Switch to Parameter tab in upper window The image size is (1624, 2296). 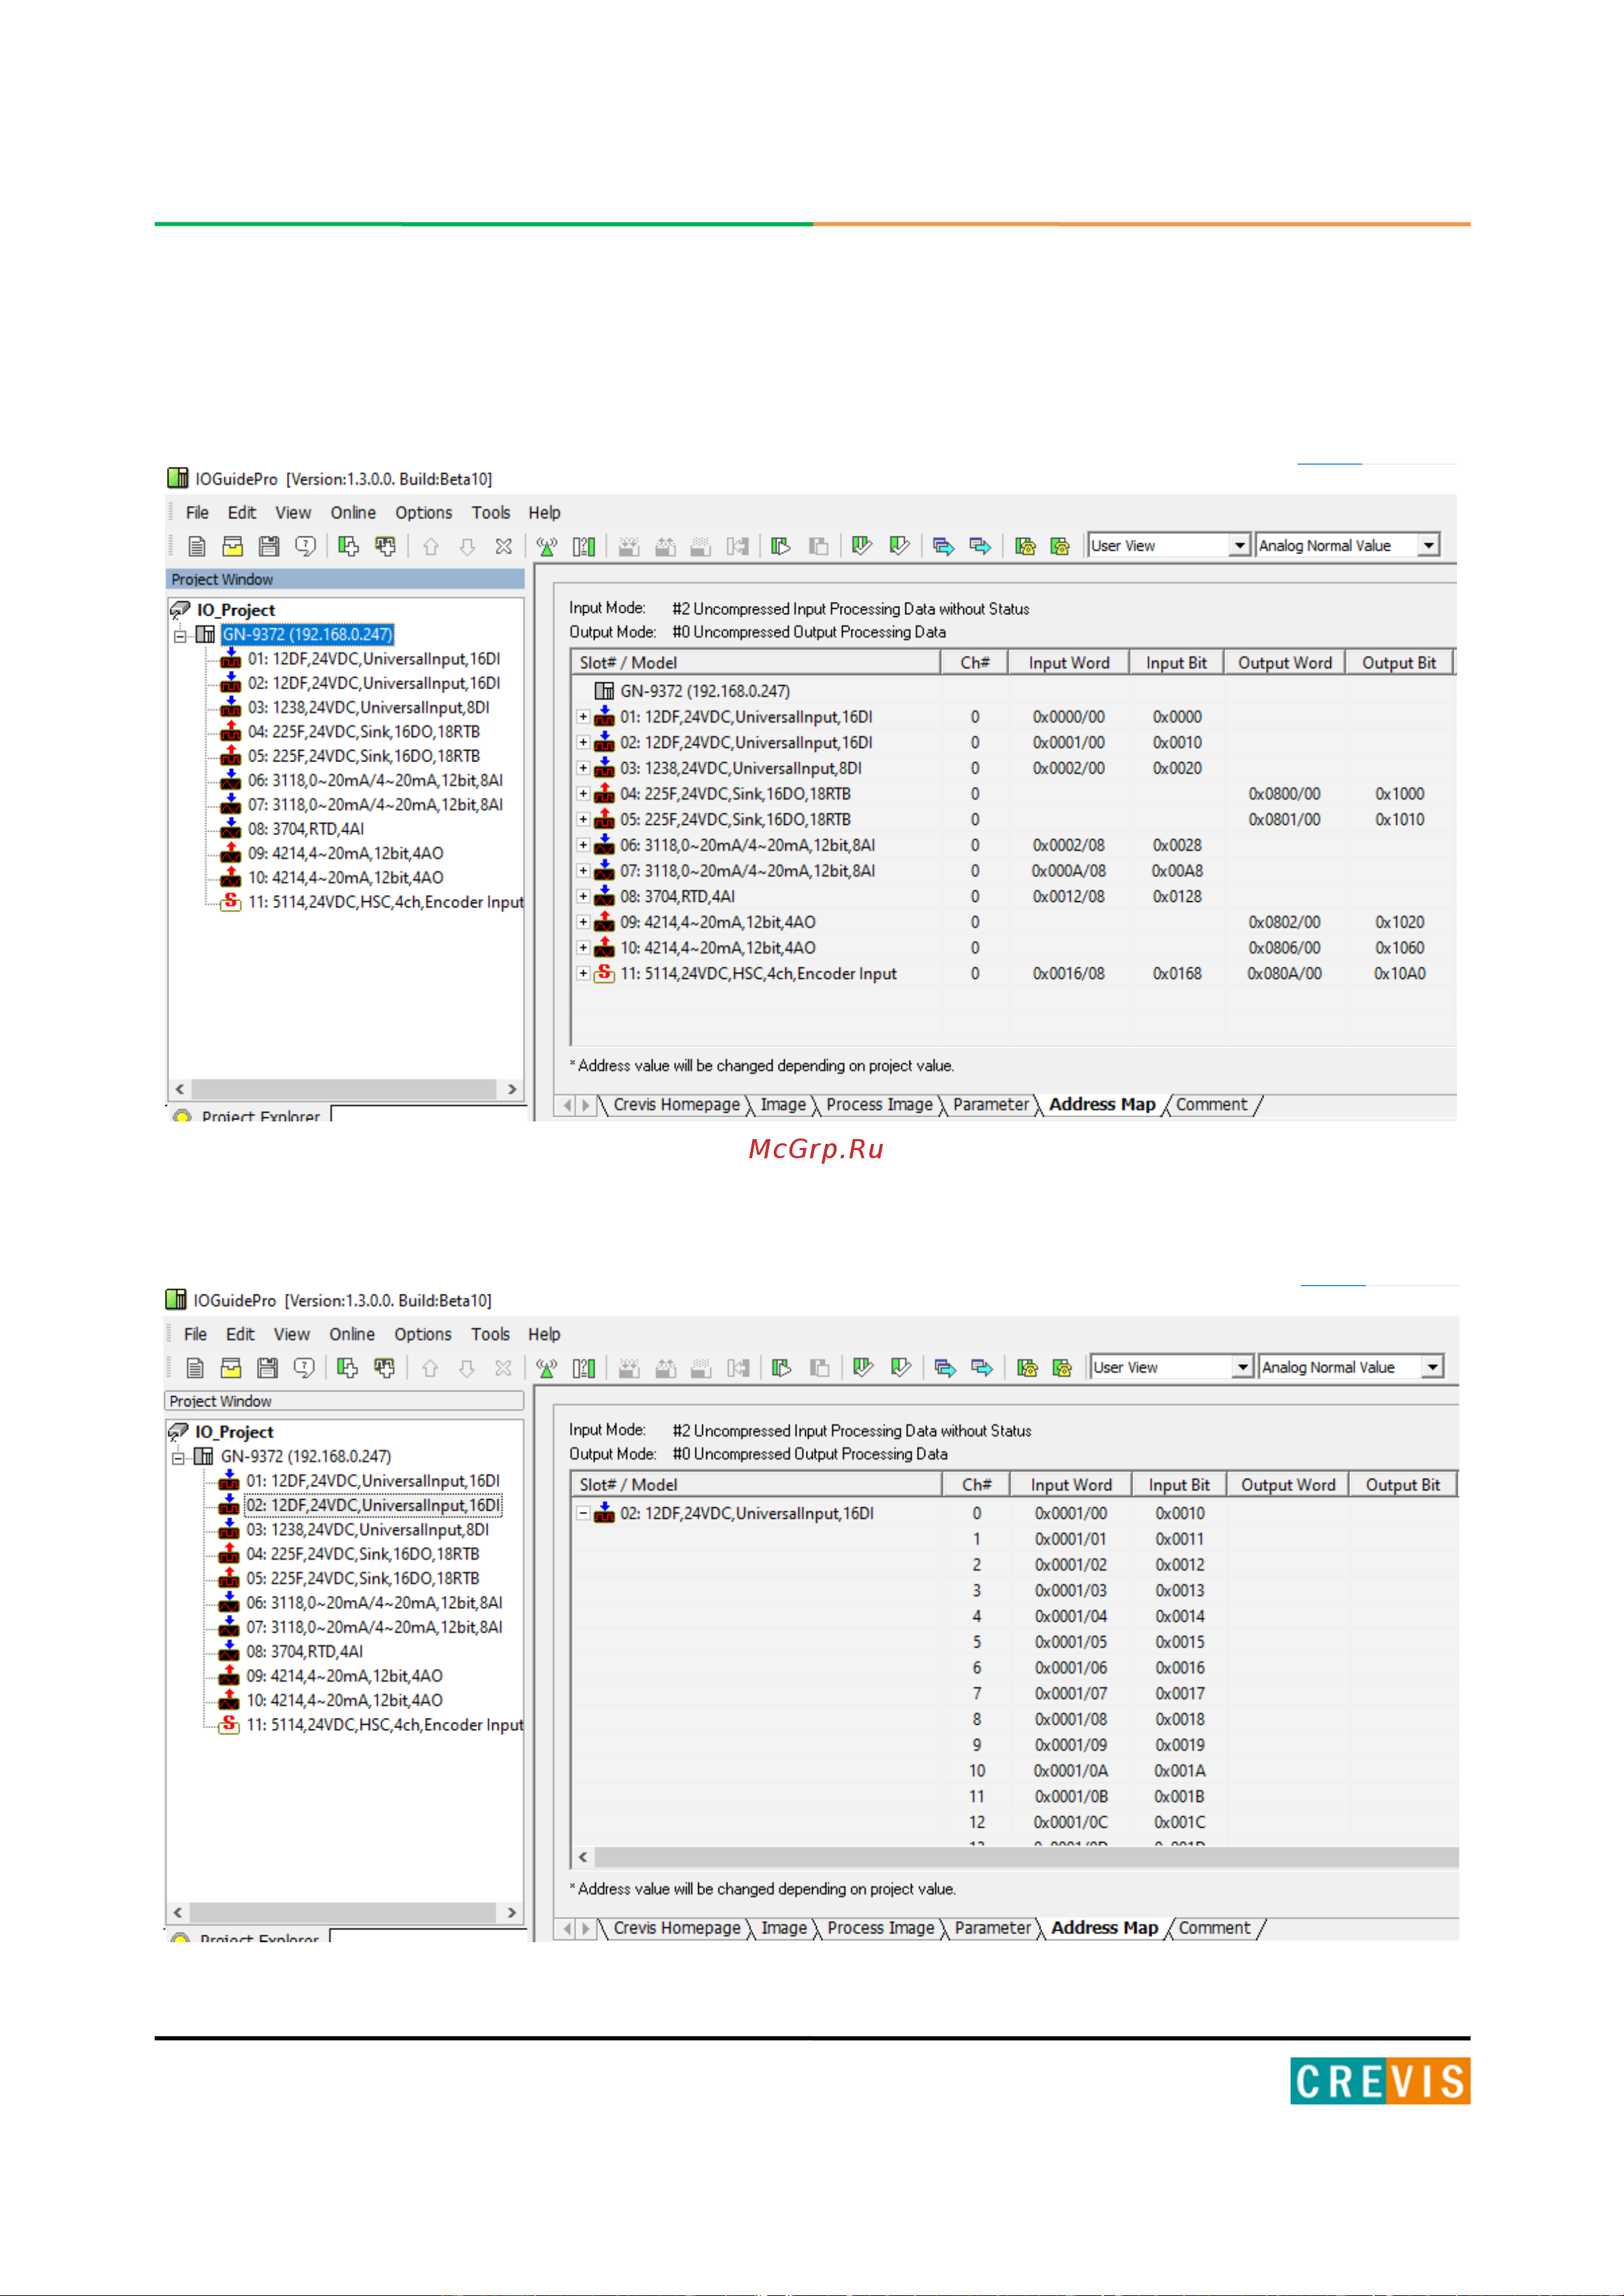(990, 1105)
